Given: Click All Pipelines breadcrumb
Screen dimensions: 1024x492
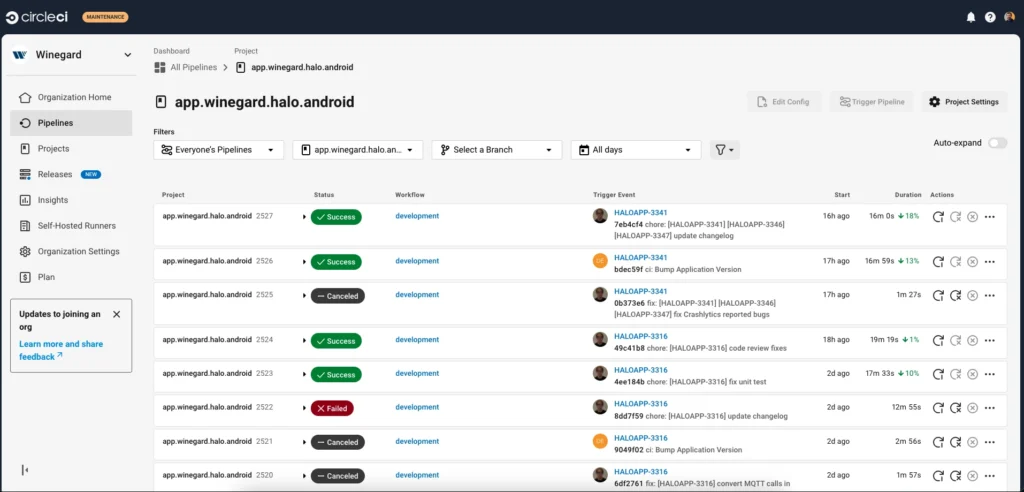Looking at the screenshot, I should point(185,67).
